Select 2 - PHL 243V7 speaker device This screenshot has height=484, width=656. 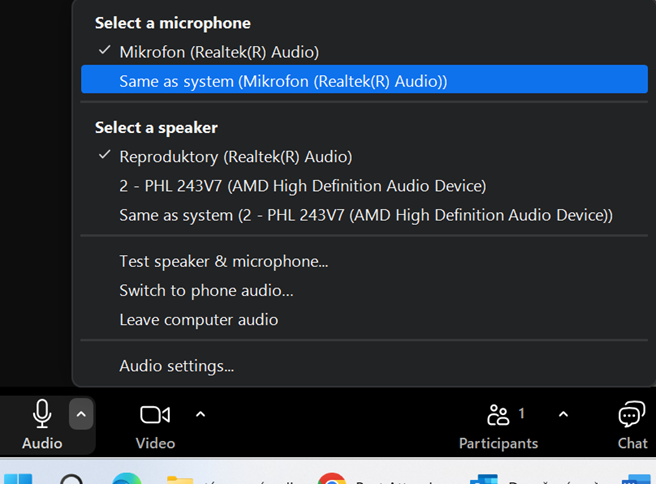click(302, 186)
